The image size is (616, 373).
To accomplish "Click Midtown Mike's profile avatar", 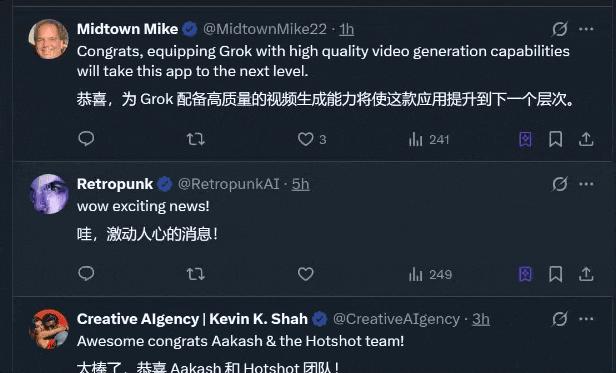I will pos(49,39).
